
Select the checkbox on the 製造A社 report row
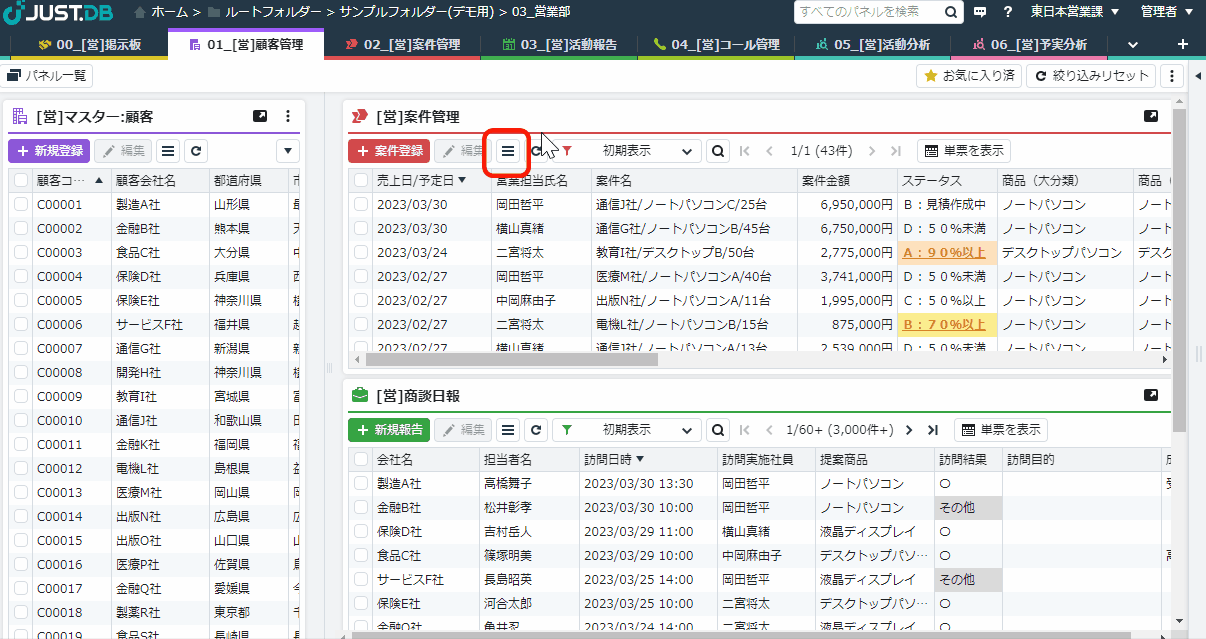tap(359, 483)
